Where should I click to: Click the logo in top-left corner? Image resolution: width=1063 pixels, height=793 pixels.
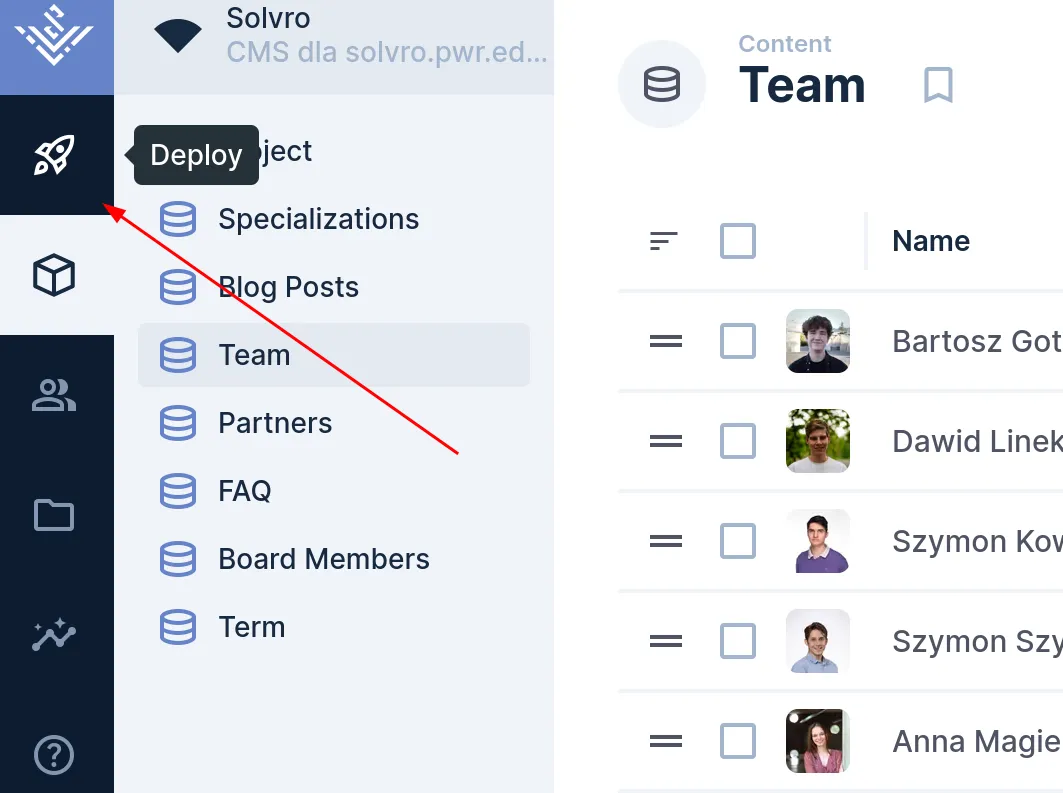[56, 42]
